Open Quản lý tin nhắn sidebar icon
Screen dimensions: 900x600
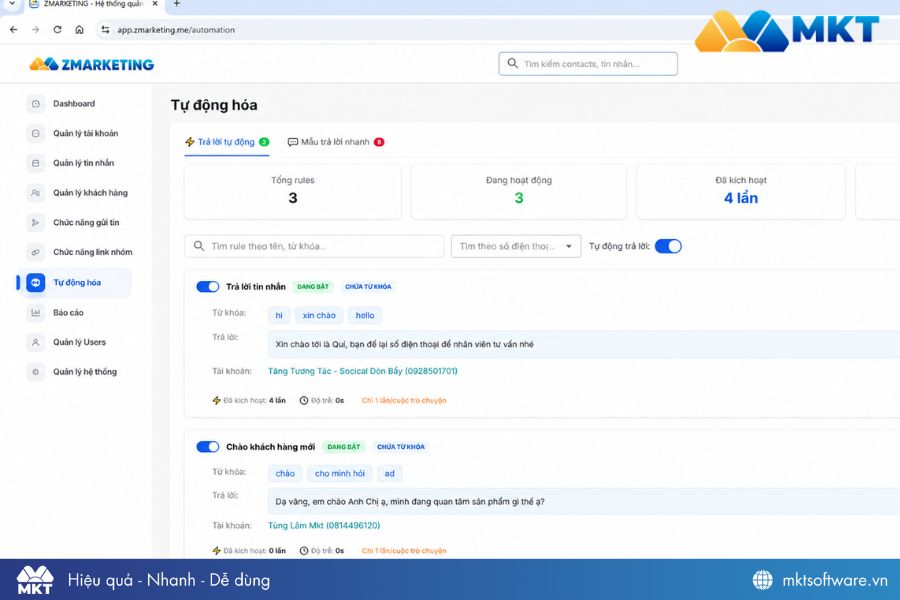coord(36,164)
